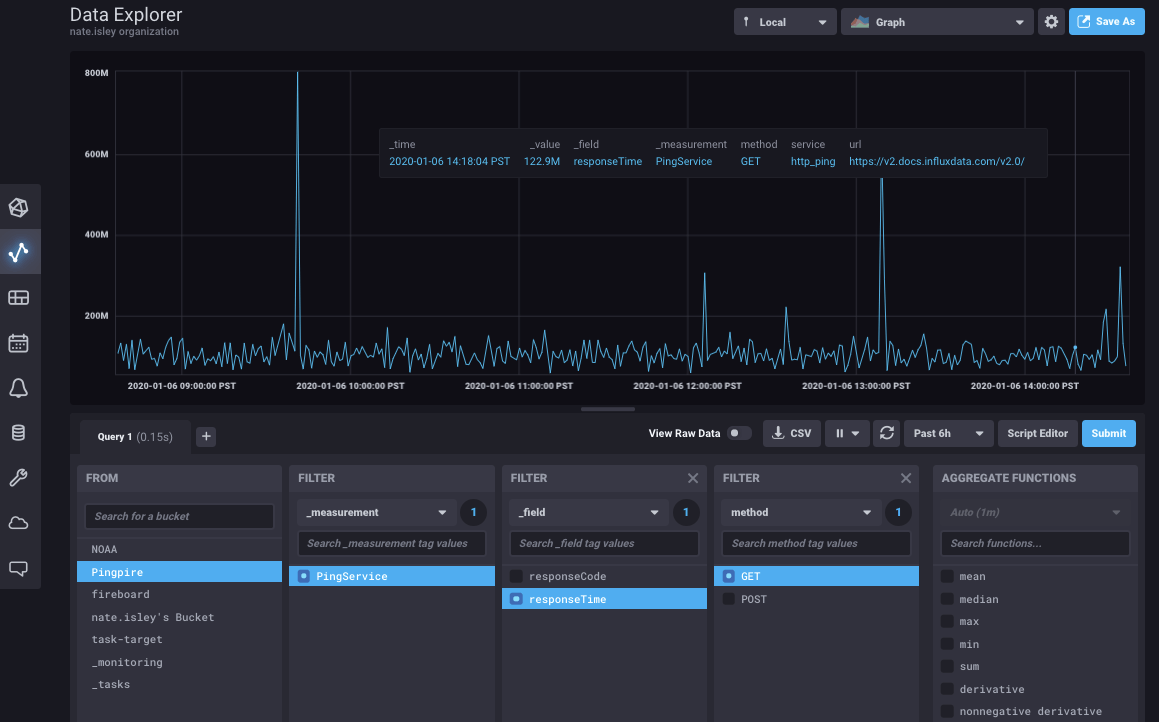The width and height of the screenshot is (1159, 722).
Task: Click the Submit button
Action: pyautogui.click(x=1108, y=433)
